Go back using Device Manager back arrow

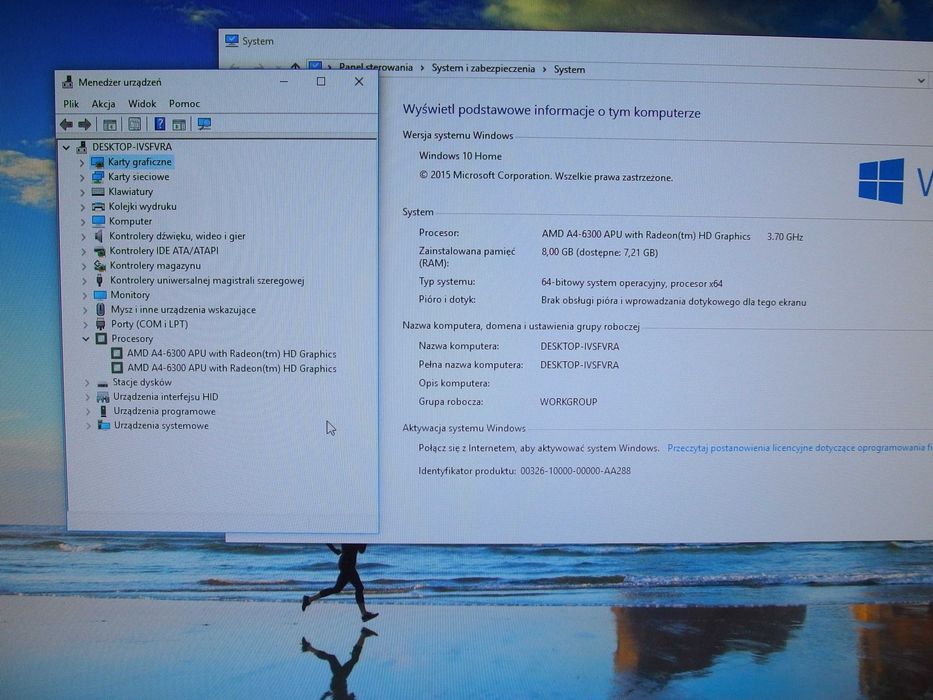pos(66,124)
